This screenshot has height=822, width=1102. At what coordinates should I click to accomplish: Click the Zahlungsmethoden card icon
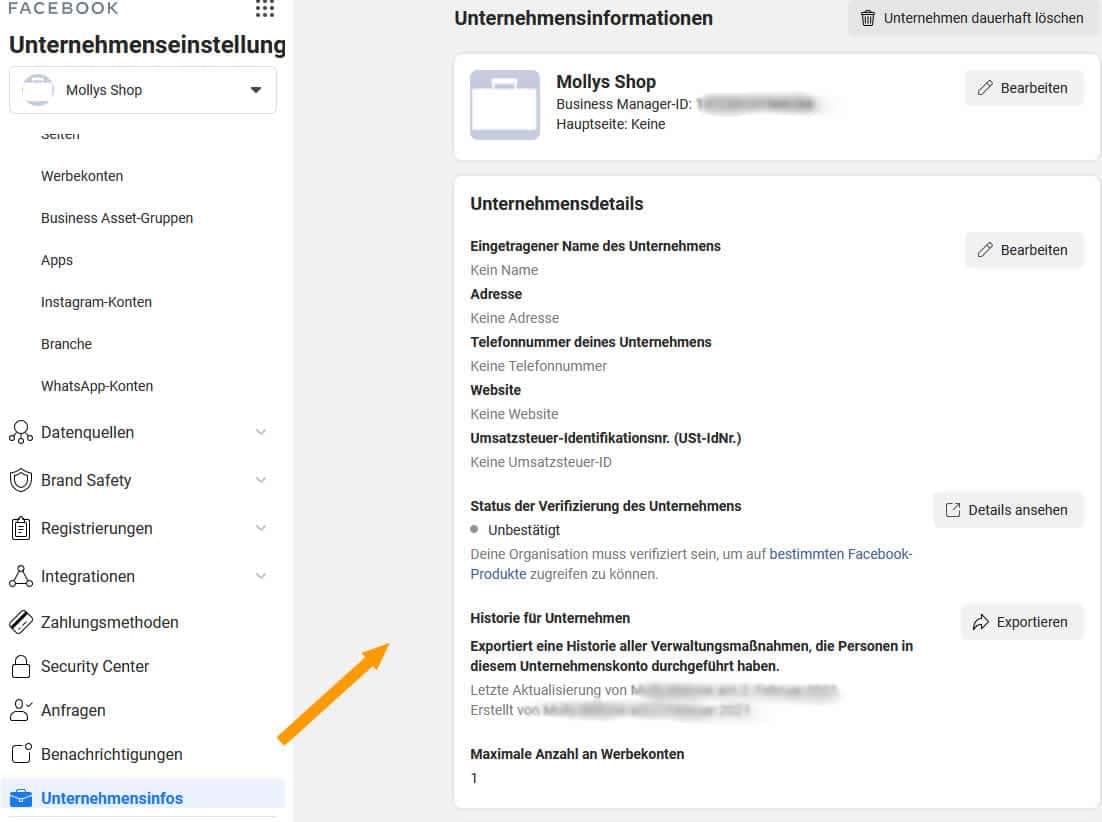21,622
